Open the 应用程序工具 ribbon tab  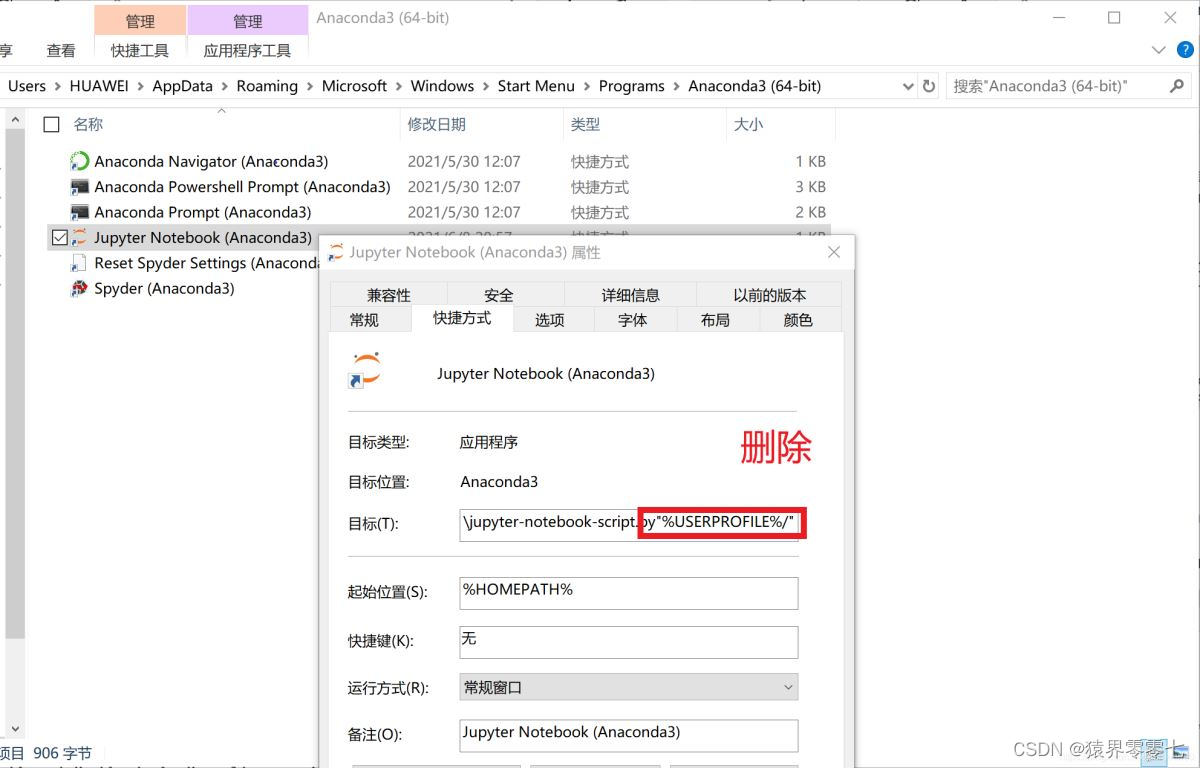pyautogui.click(x=247, y=50)
